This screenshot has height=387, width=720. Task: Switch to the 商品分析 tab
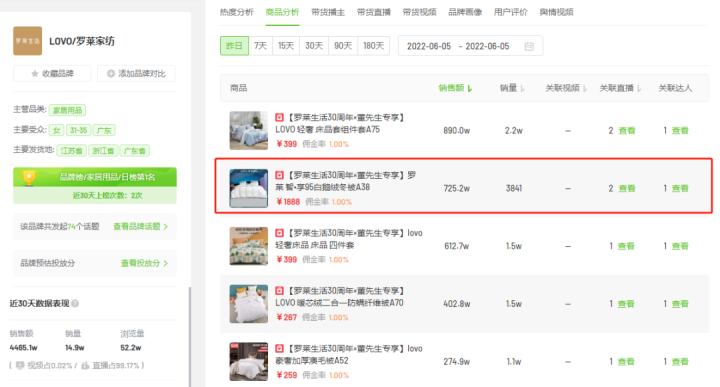coord(282,12)
